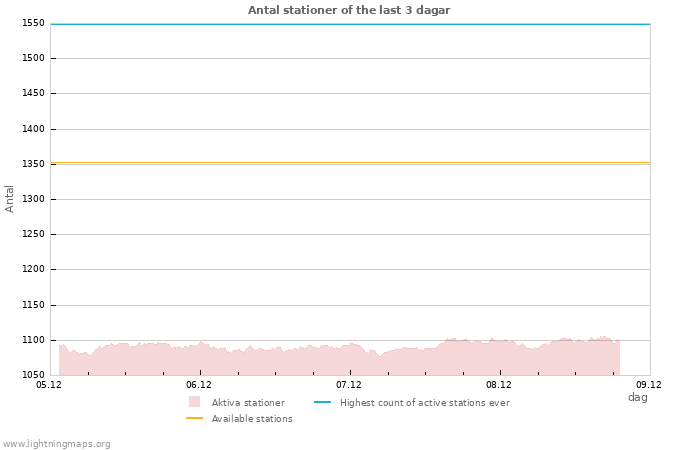Click the 06.12 date tick label
The height and width of the screenshot is (450, 700).
pos(199,384)
